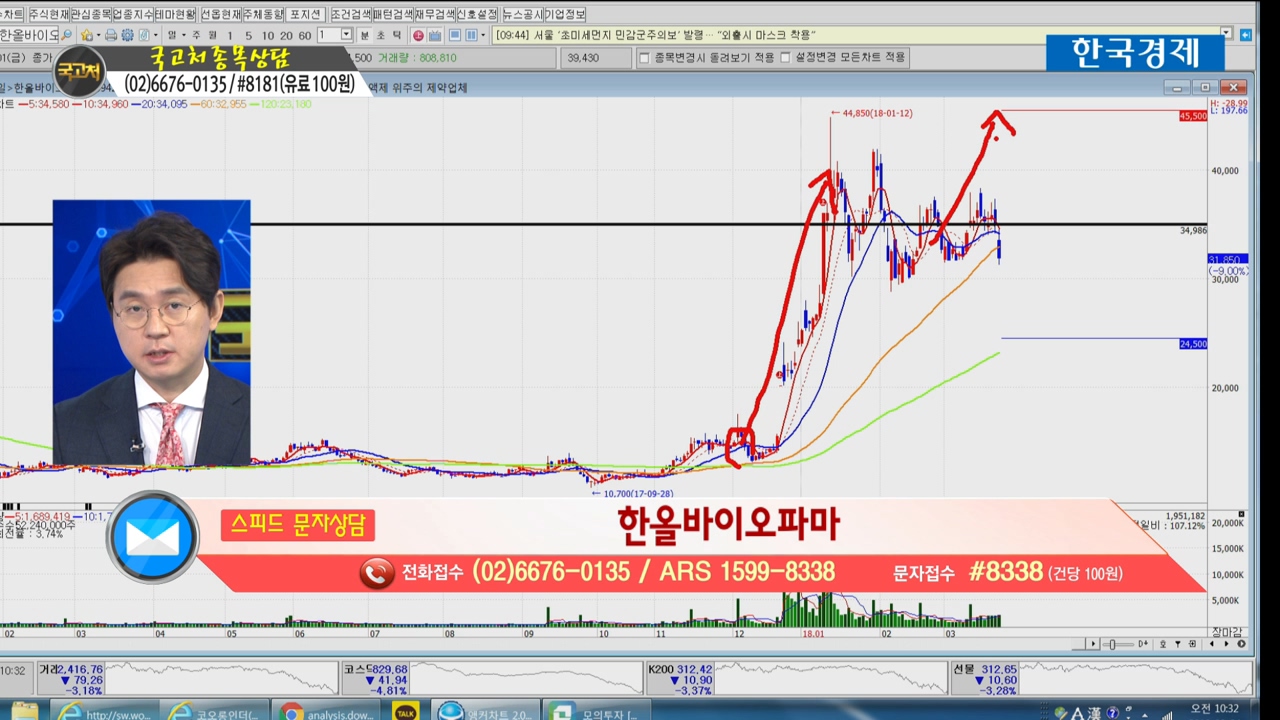
Task: Open KakaoTalk from the taskbar
Action: (405, 711)
